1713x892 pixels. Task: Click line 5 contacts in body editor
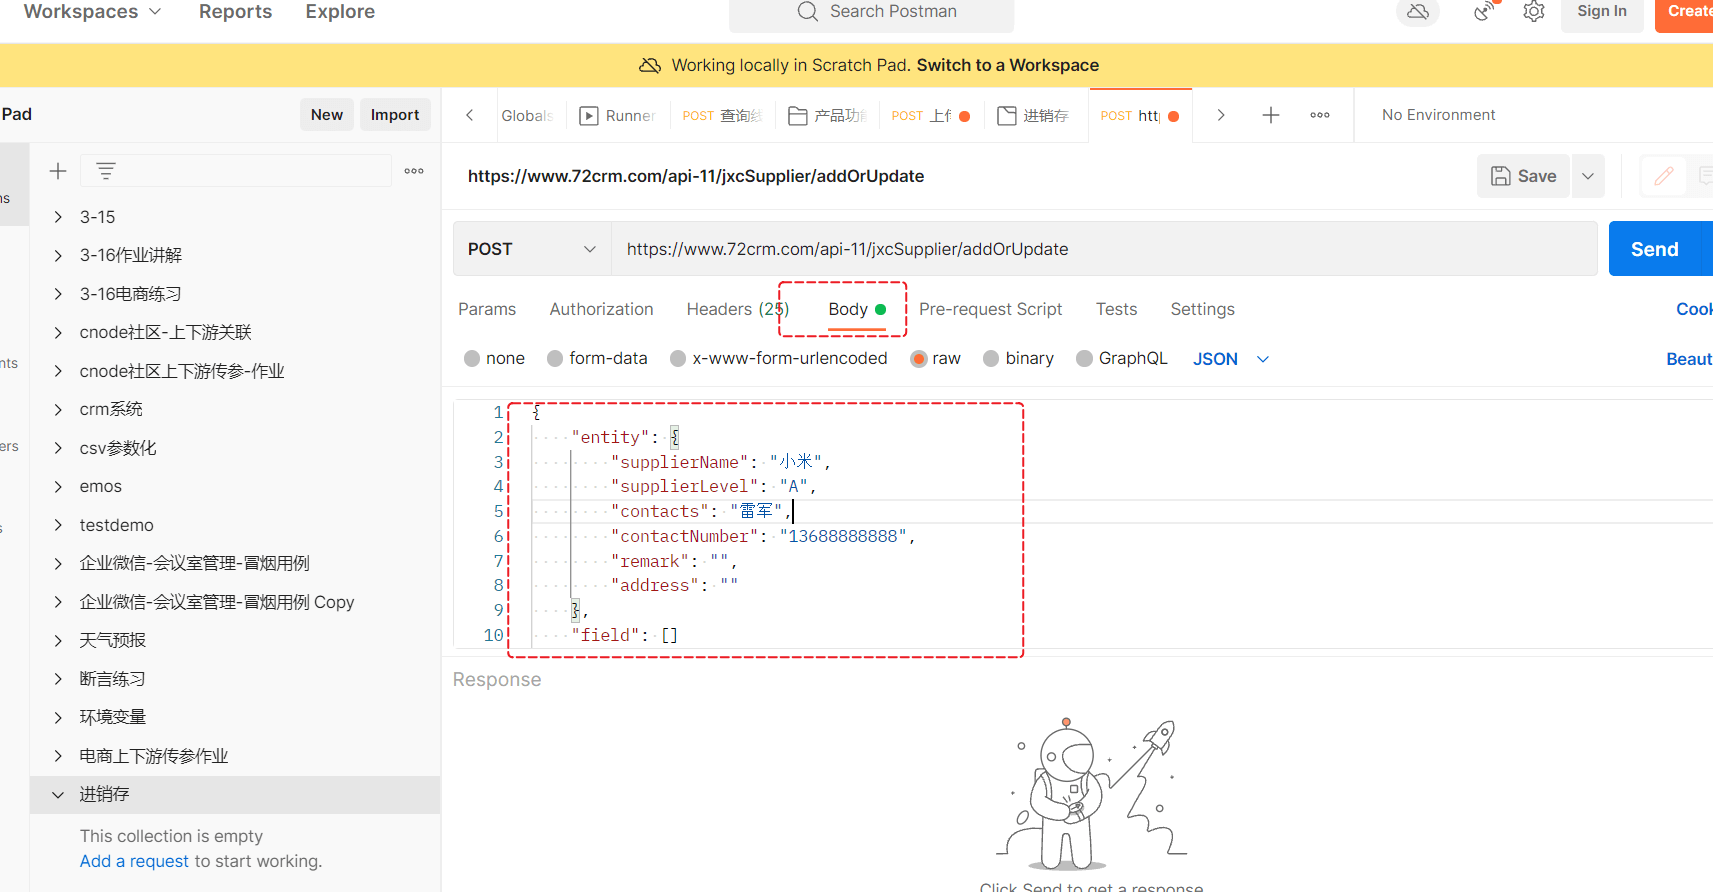(659, 511)
